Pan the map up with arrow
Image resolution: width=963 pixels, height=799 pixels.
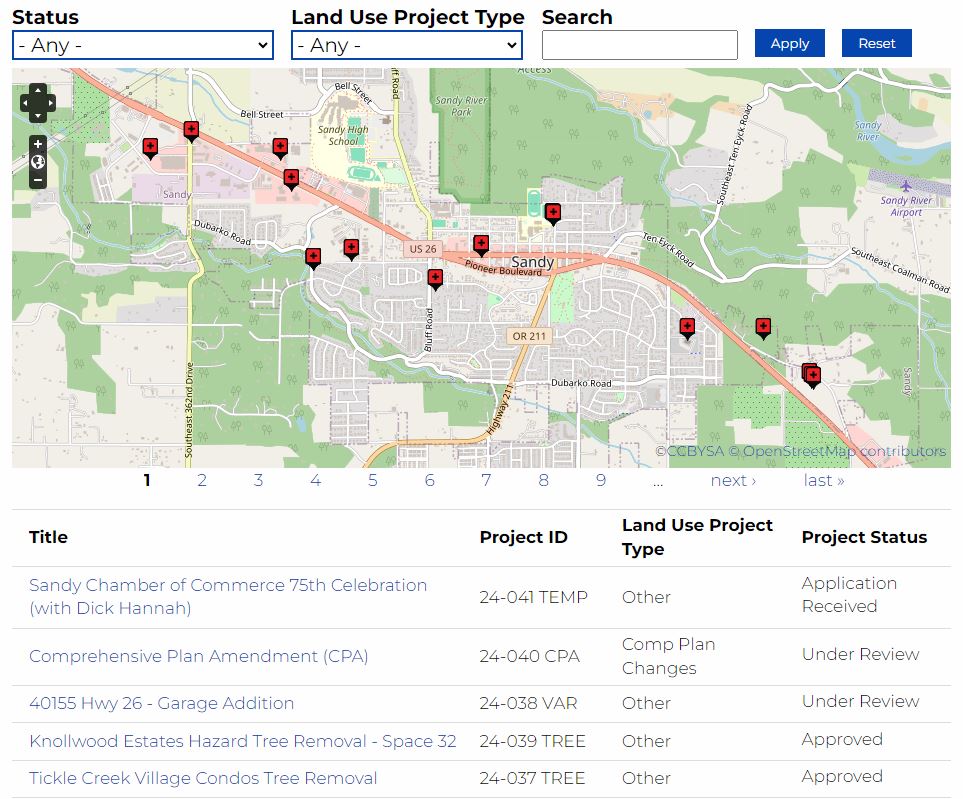click(x=38, y=91)
